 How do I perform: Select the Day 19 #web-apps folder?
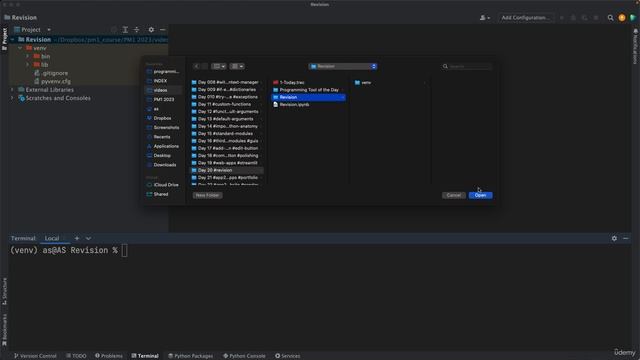click(x=227, y=163)
